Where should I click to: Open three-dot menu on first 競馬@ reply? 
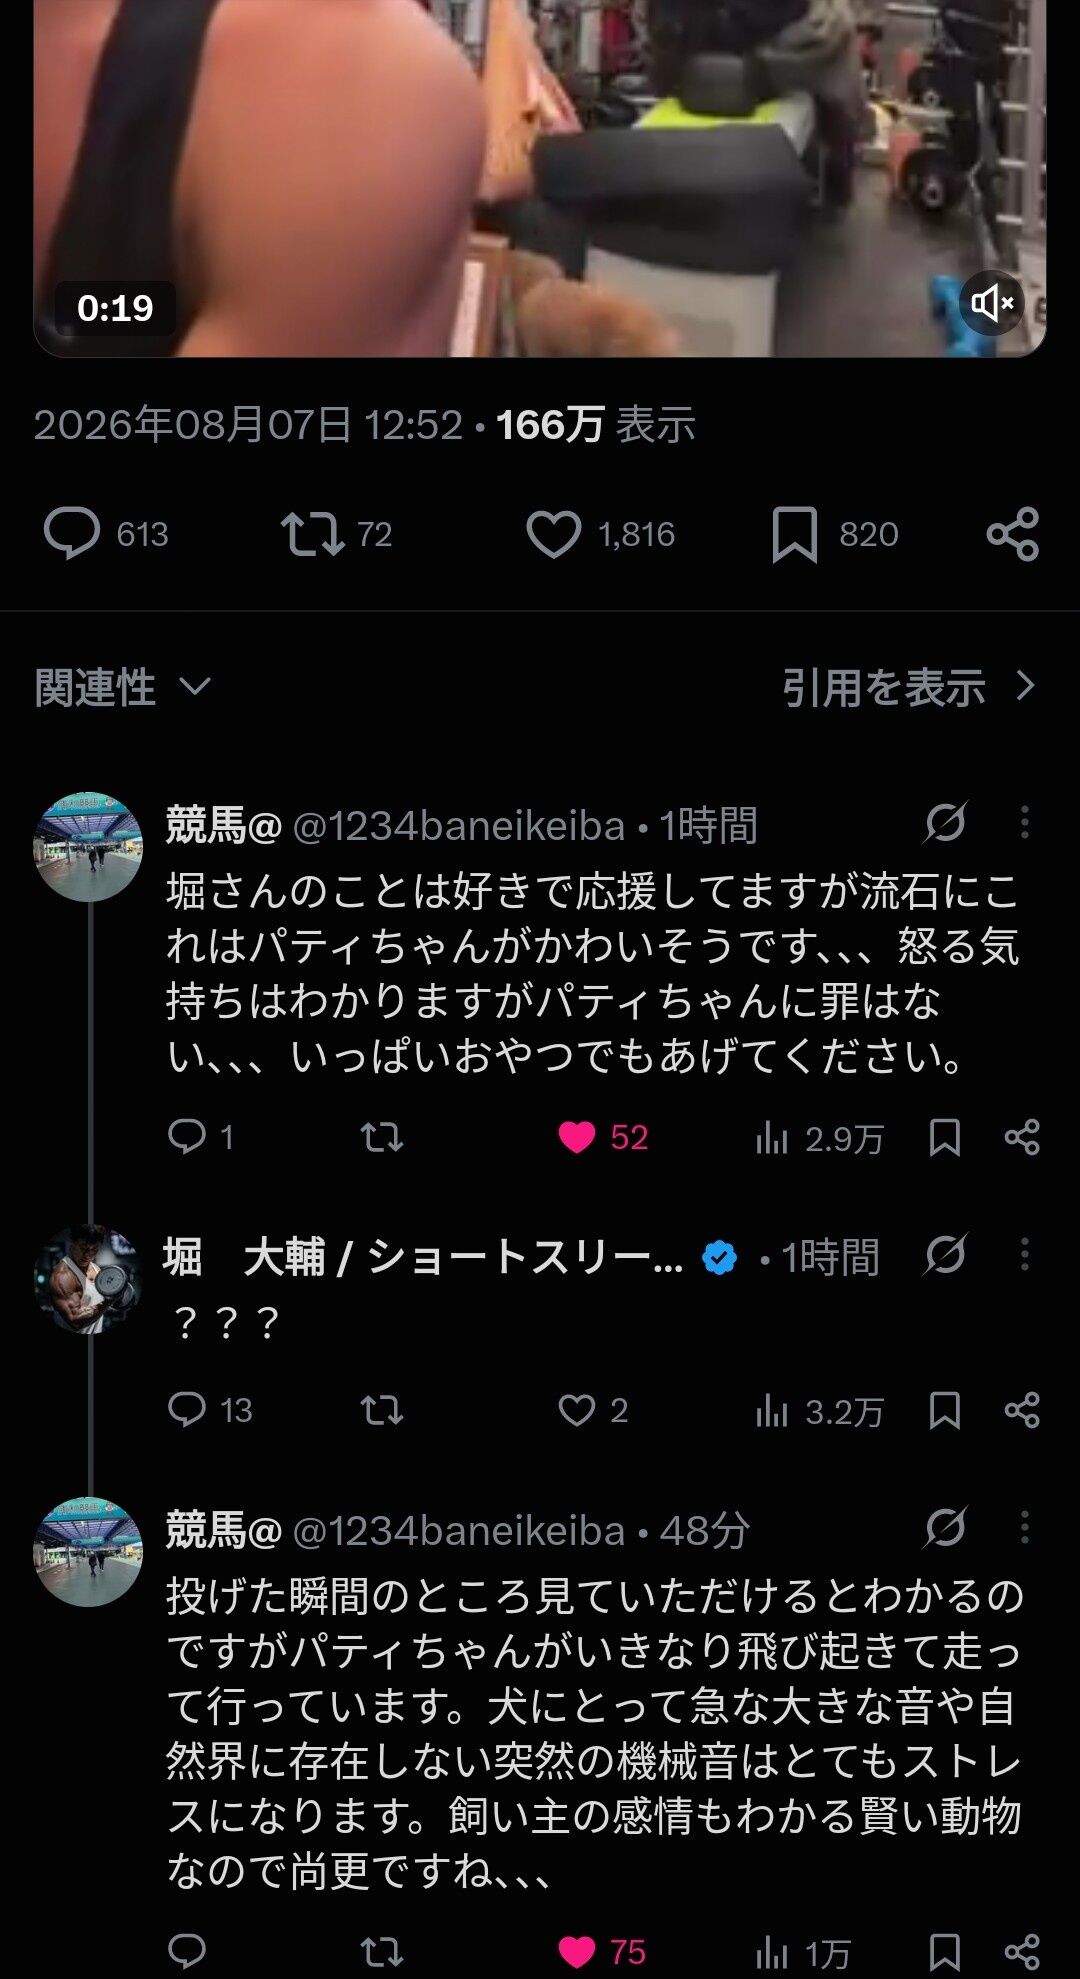pos(1024,822)
